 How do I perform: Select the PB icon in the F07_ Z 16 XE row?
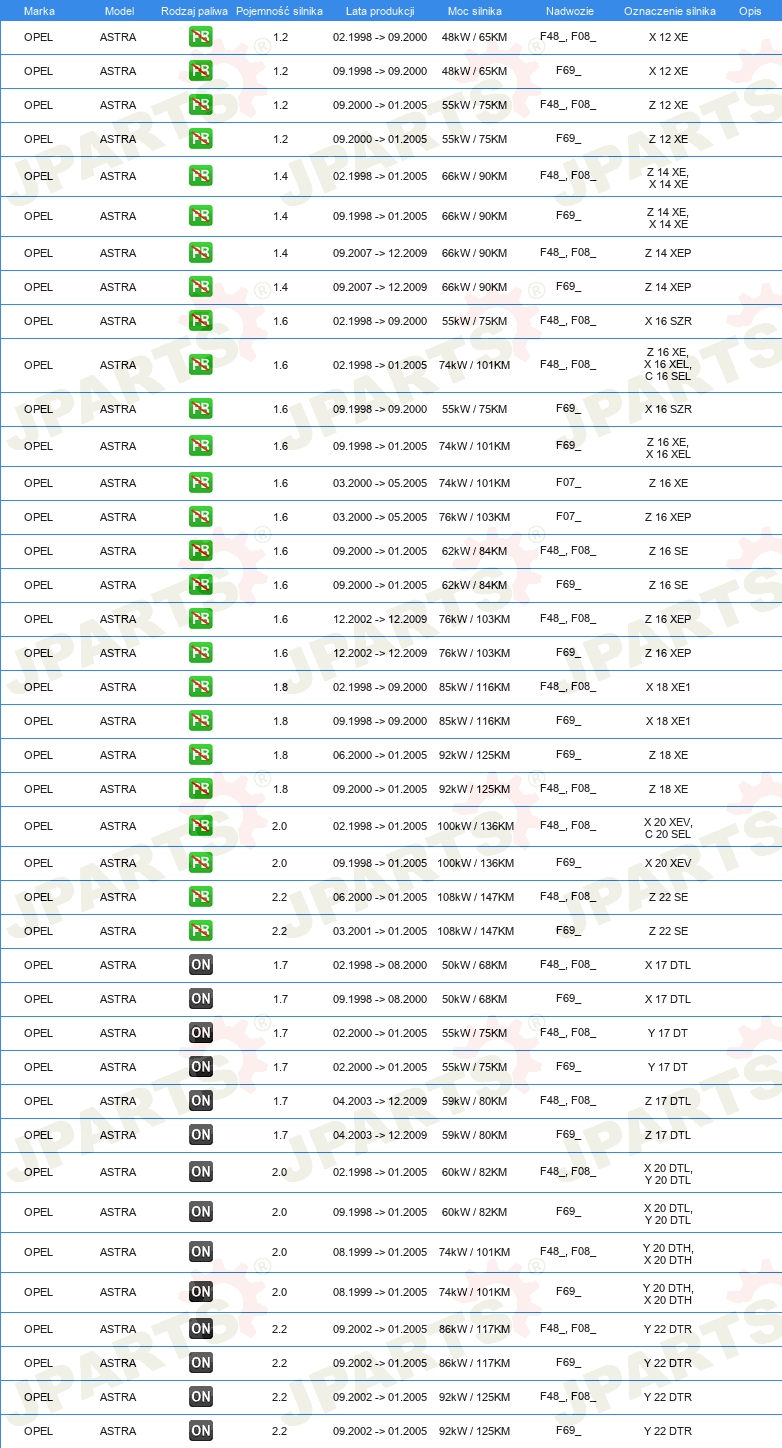pos(201,483)
